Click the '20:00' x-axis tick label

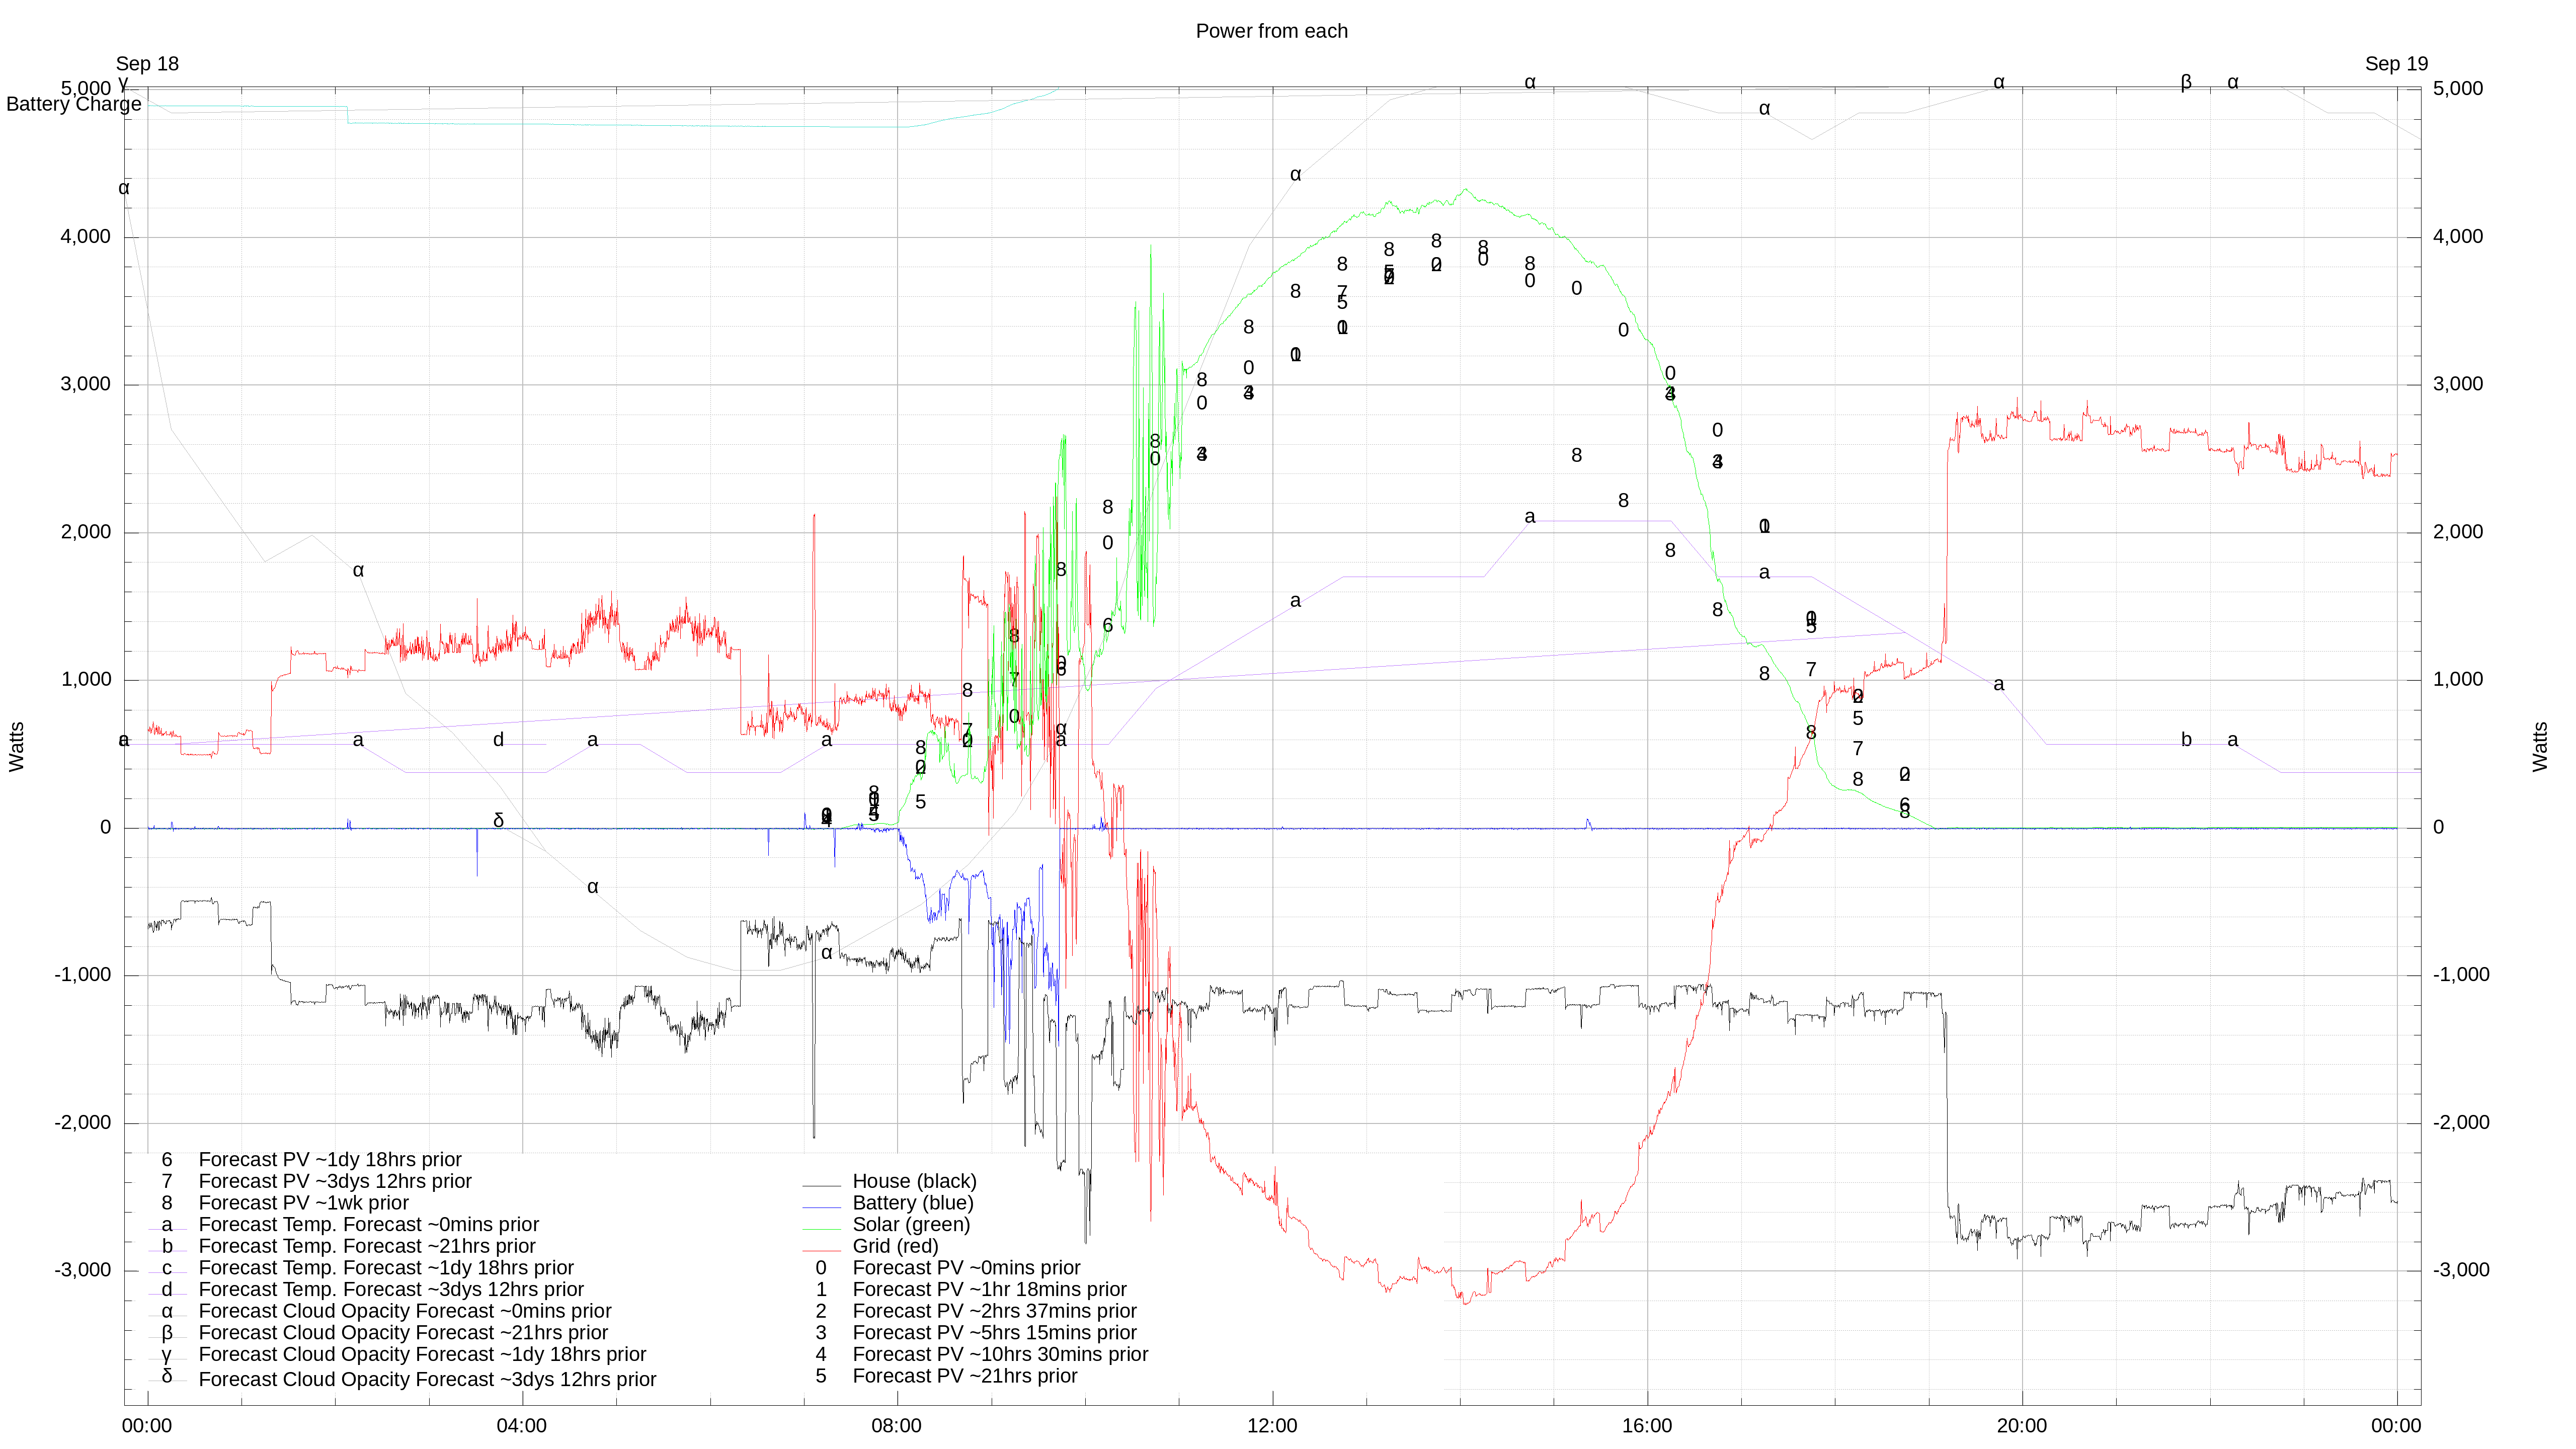click(x=2022, y=1426)
